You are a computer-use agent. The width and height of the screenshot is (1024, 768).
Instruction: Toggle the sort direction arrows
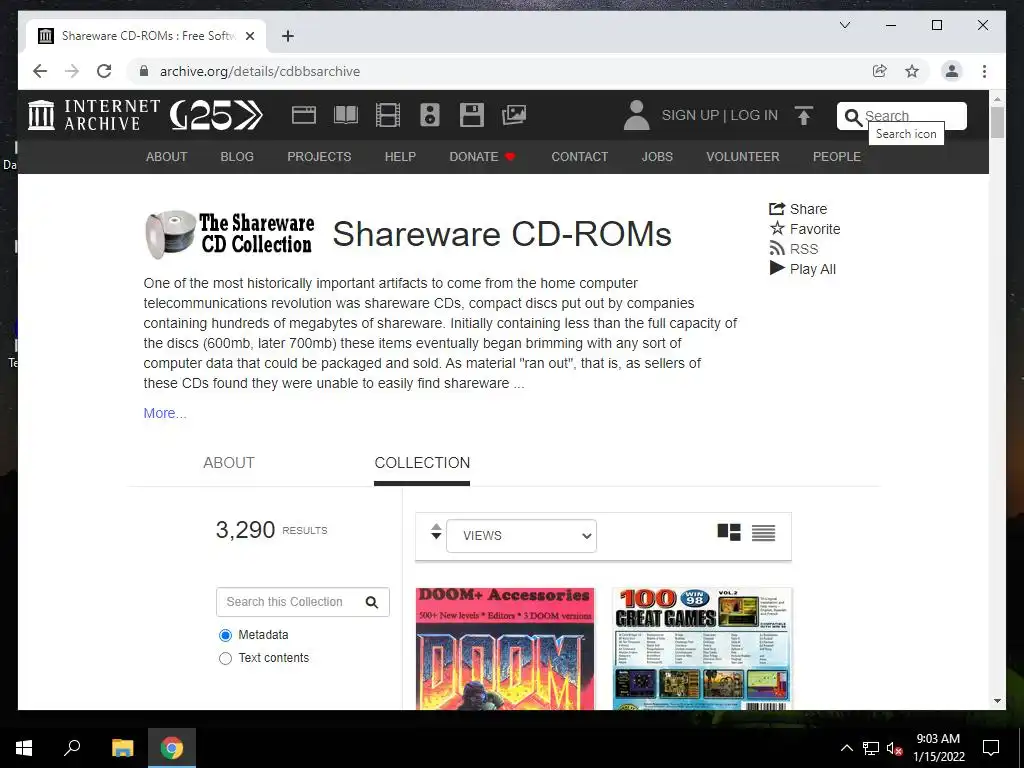tap(436, 532)
